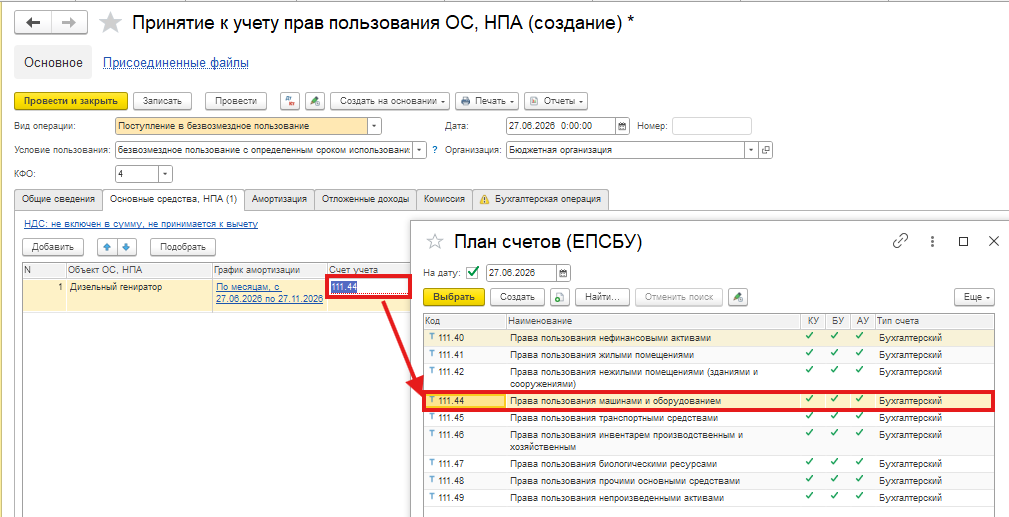This screenshot has width=1009, height=517.
Task: Select account row 111.40
Action: click(x=706, y=337)
